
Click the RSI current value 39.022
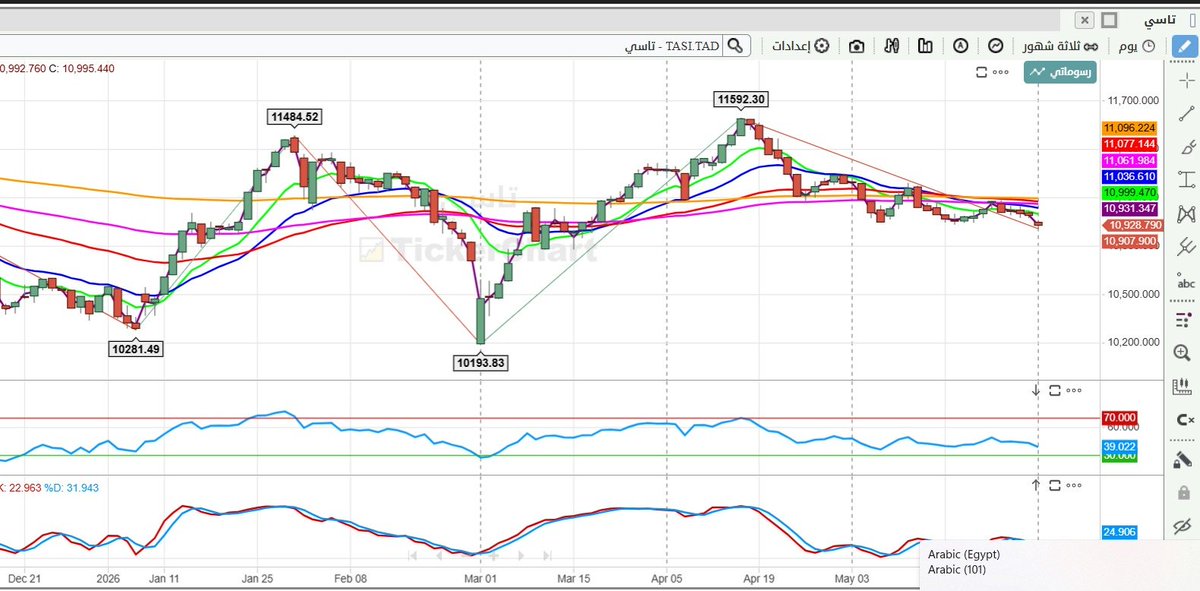1119,445
